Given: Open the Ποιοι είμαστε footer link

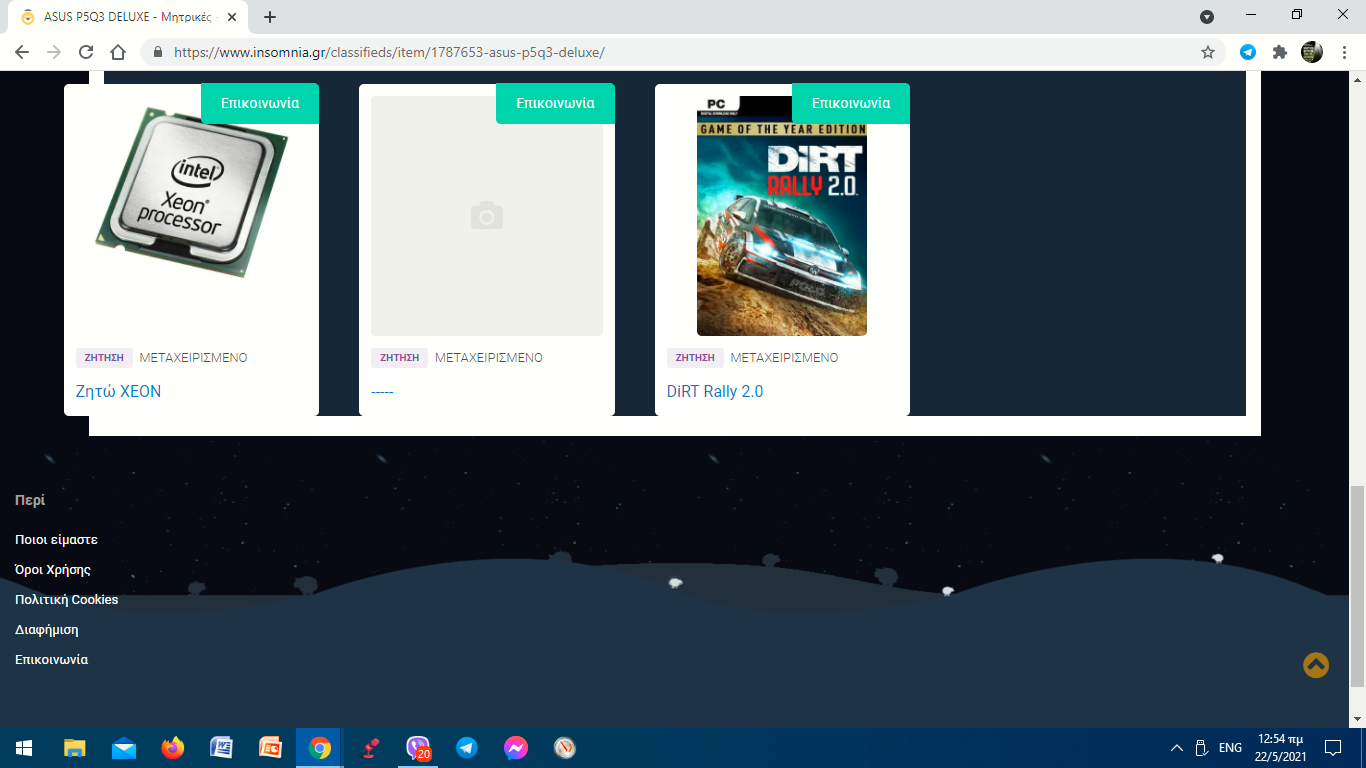Looking at the screenshot, I should [x=56, y=540].
